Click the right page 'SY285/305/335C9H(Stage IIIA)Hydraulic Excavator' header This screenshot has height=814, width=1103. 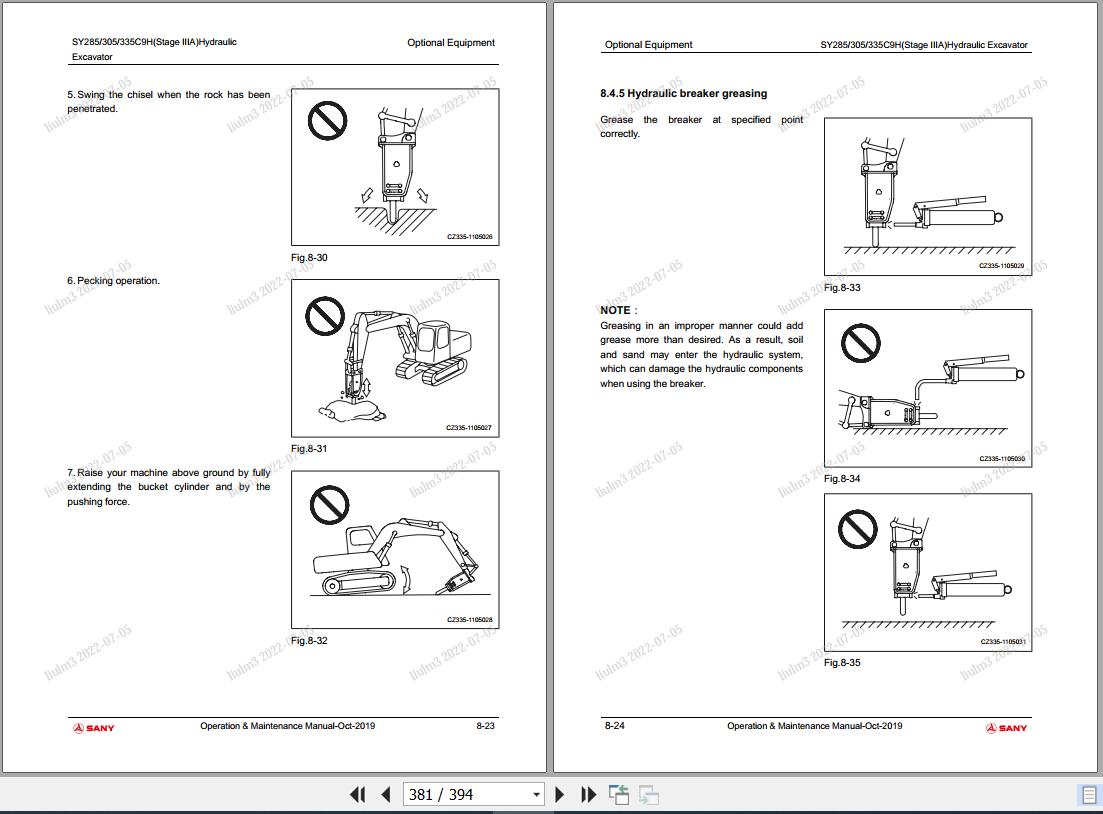(x=924, y=45)
